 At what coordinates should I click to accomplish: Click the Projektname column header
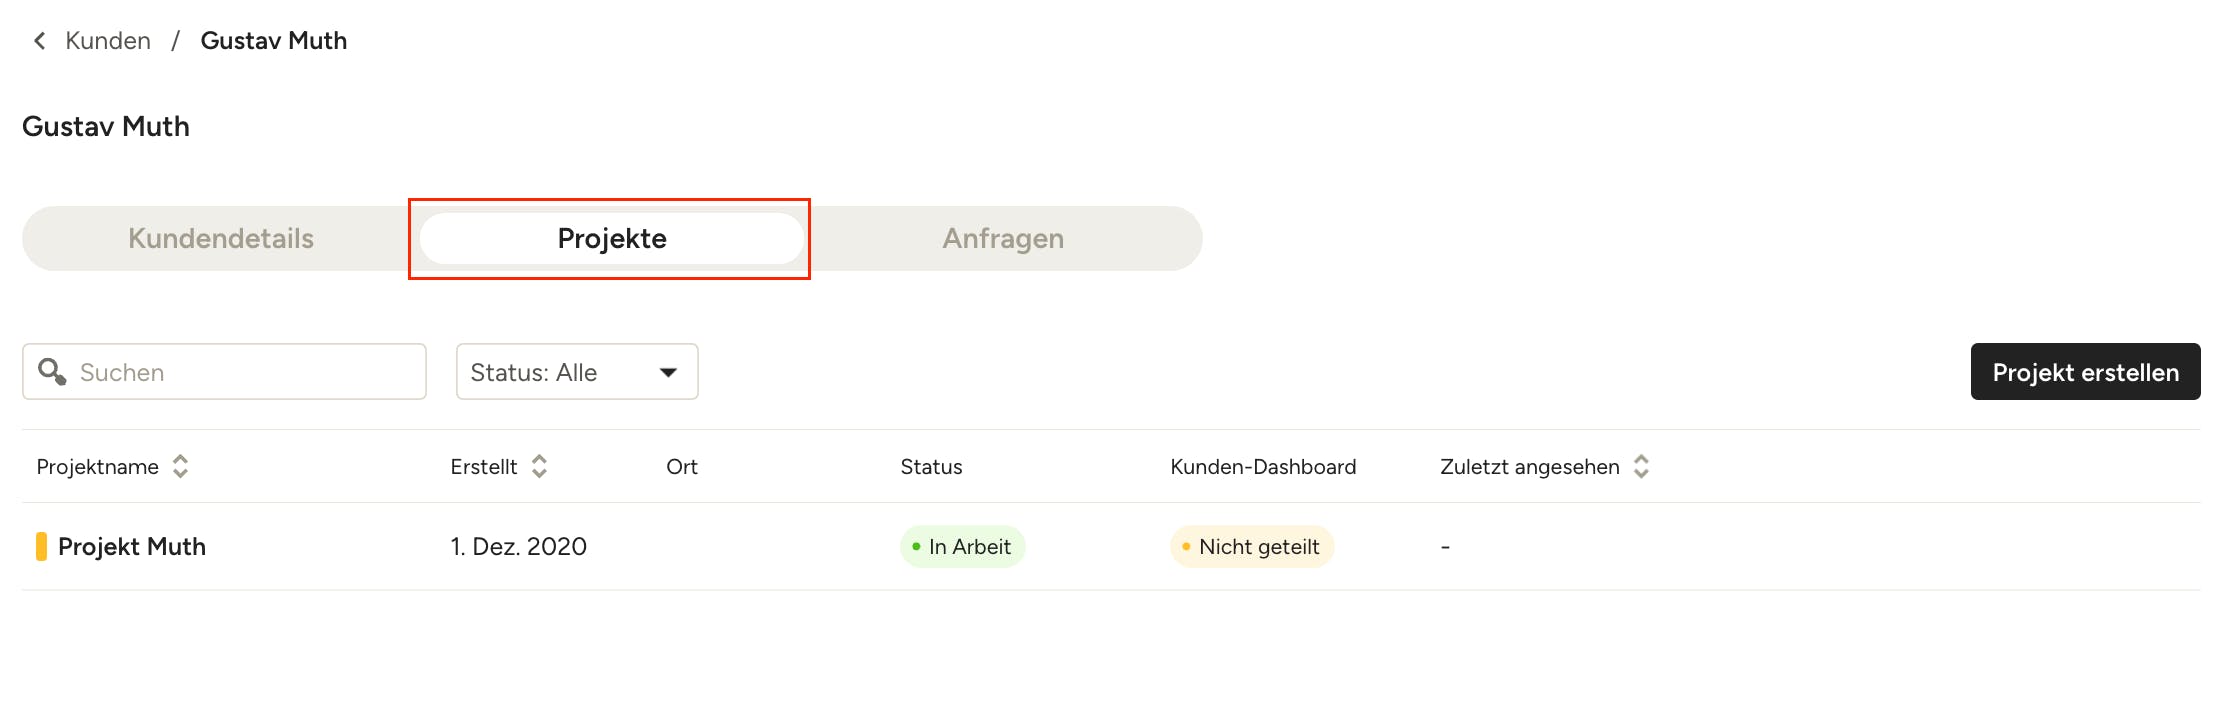coord(98,466)
